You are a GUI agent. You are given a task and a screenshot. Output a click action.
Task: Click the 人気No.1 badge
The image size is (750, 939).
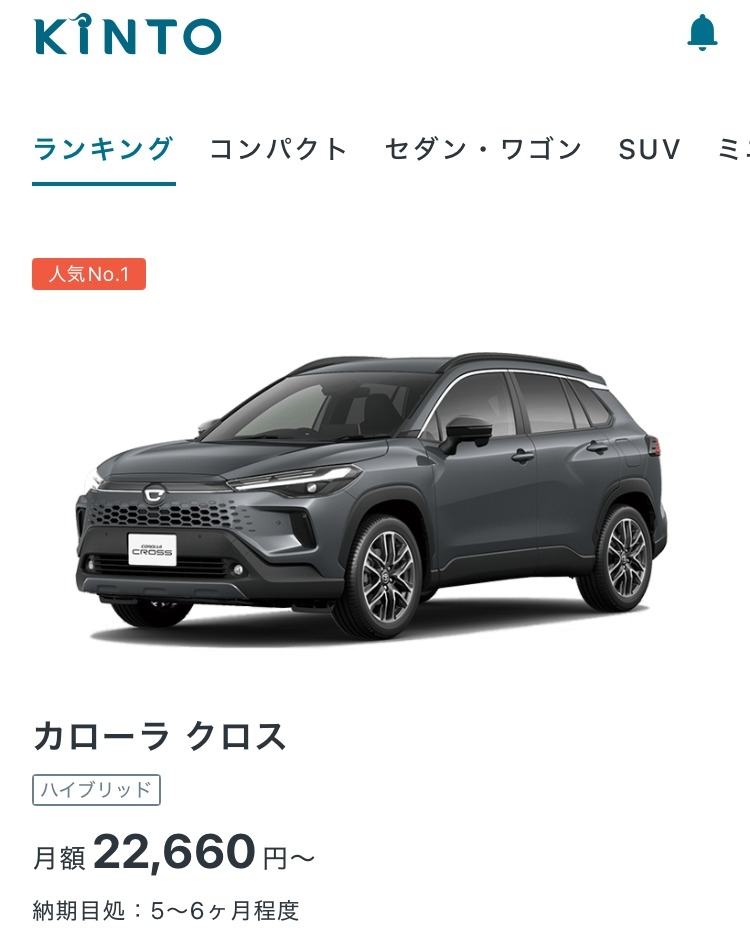pos(89,274)
